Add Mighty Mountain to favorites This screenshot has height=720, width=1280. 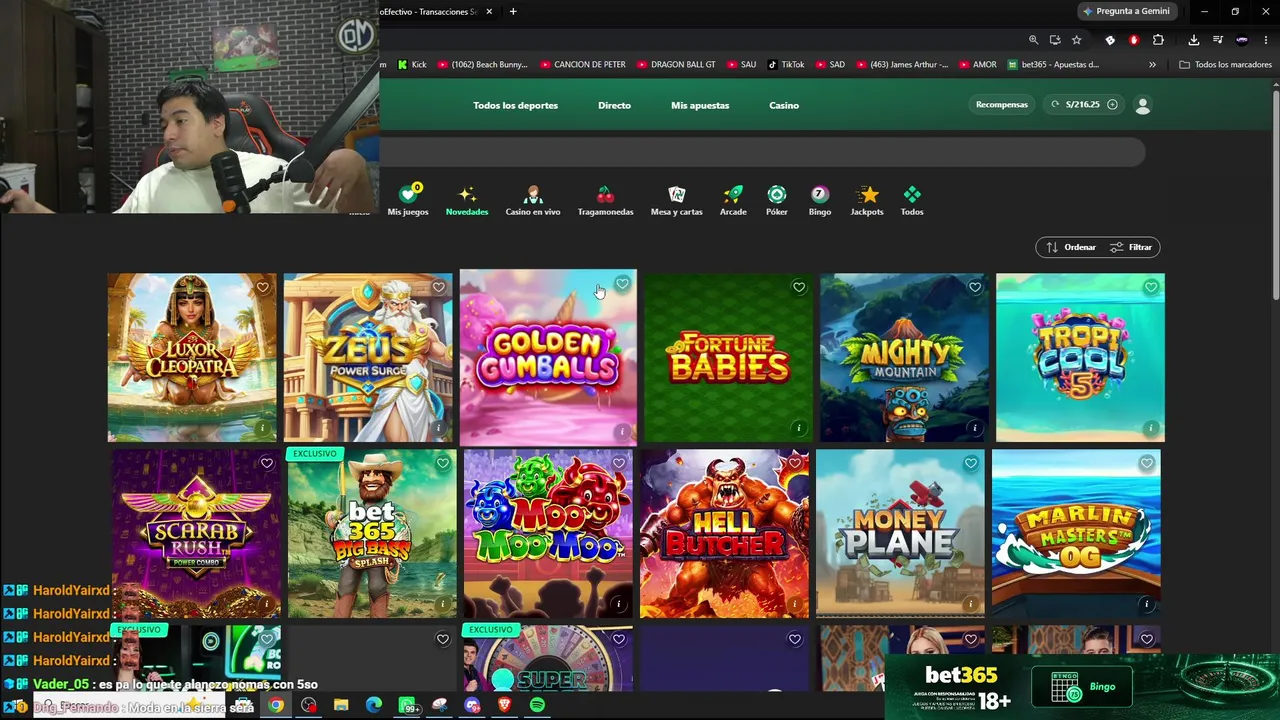[x=974, y=287]
